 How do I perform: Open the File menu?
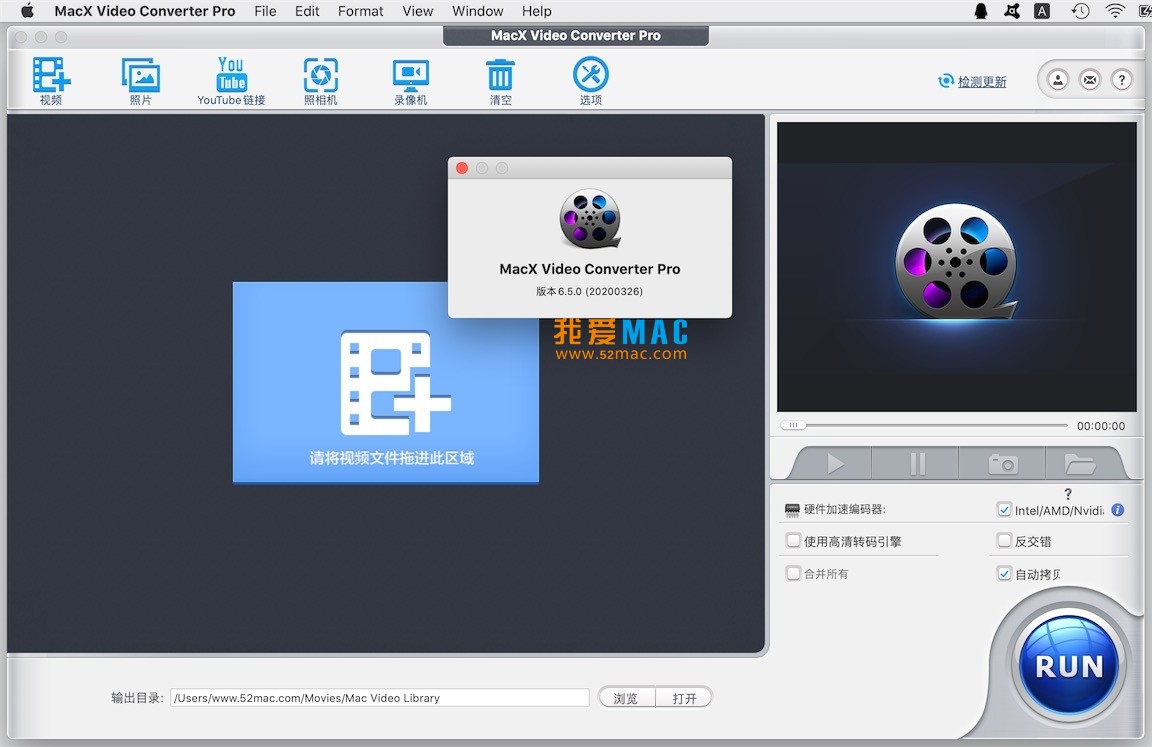coord(265,11)
